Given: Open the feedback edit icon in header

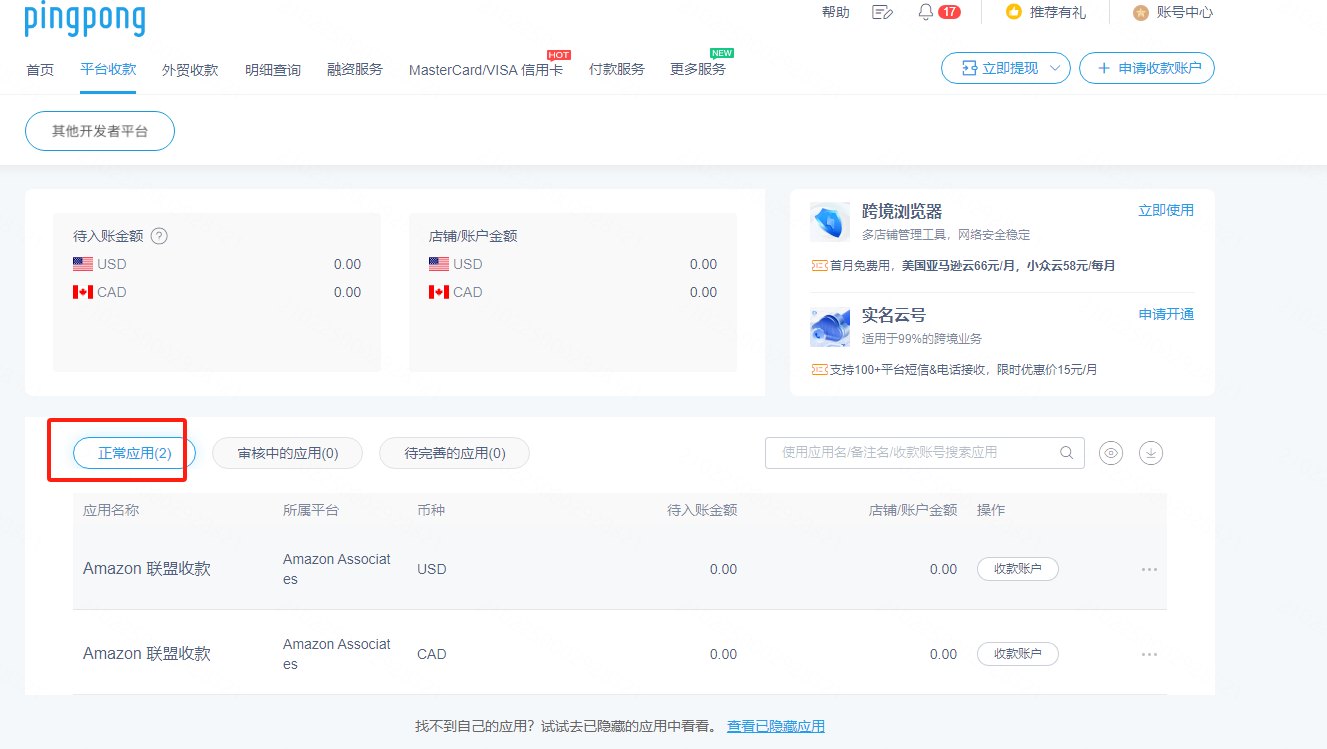Looking at the screenshot, I should 881,12.
